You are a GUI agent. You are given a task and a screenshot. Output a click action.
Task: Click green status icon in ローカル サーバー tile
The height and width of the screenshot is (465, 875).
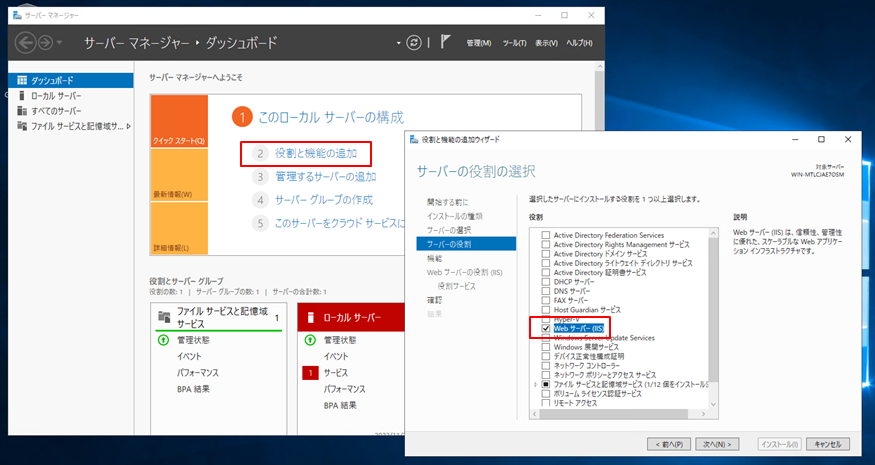pyautogui.click(x=310, y=340)
